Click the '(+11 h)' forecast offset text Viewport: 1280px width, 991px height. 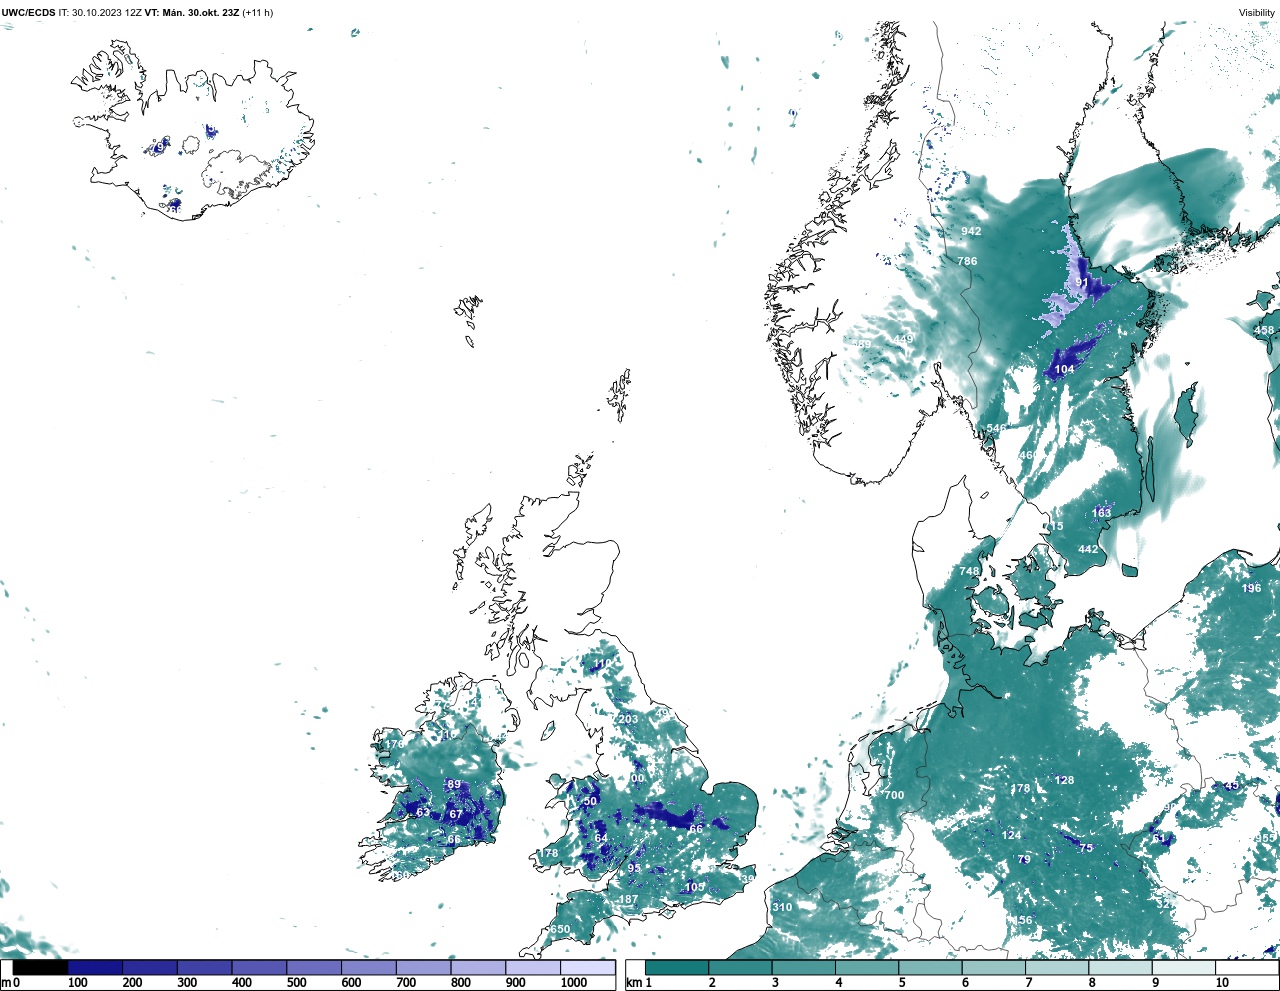pyautogui.click(x=258, y=13)
